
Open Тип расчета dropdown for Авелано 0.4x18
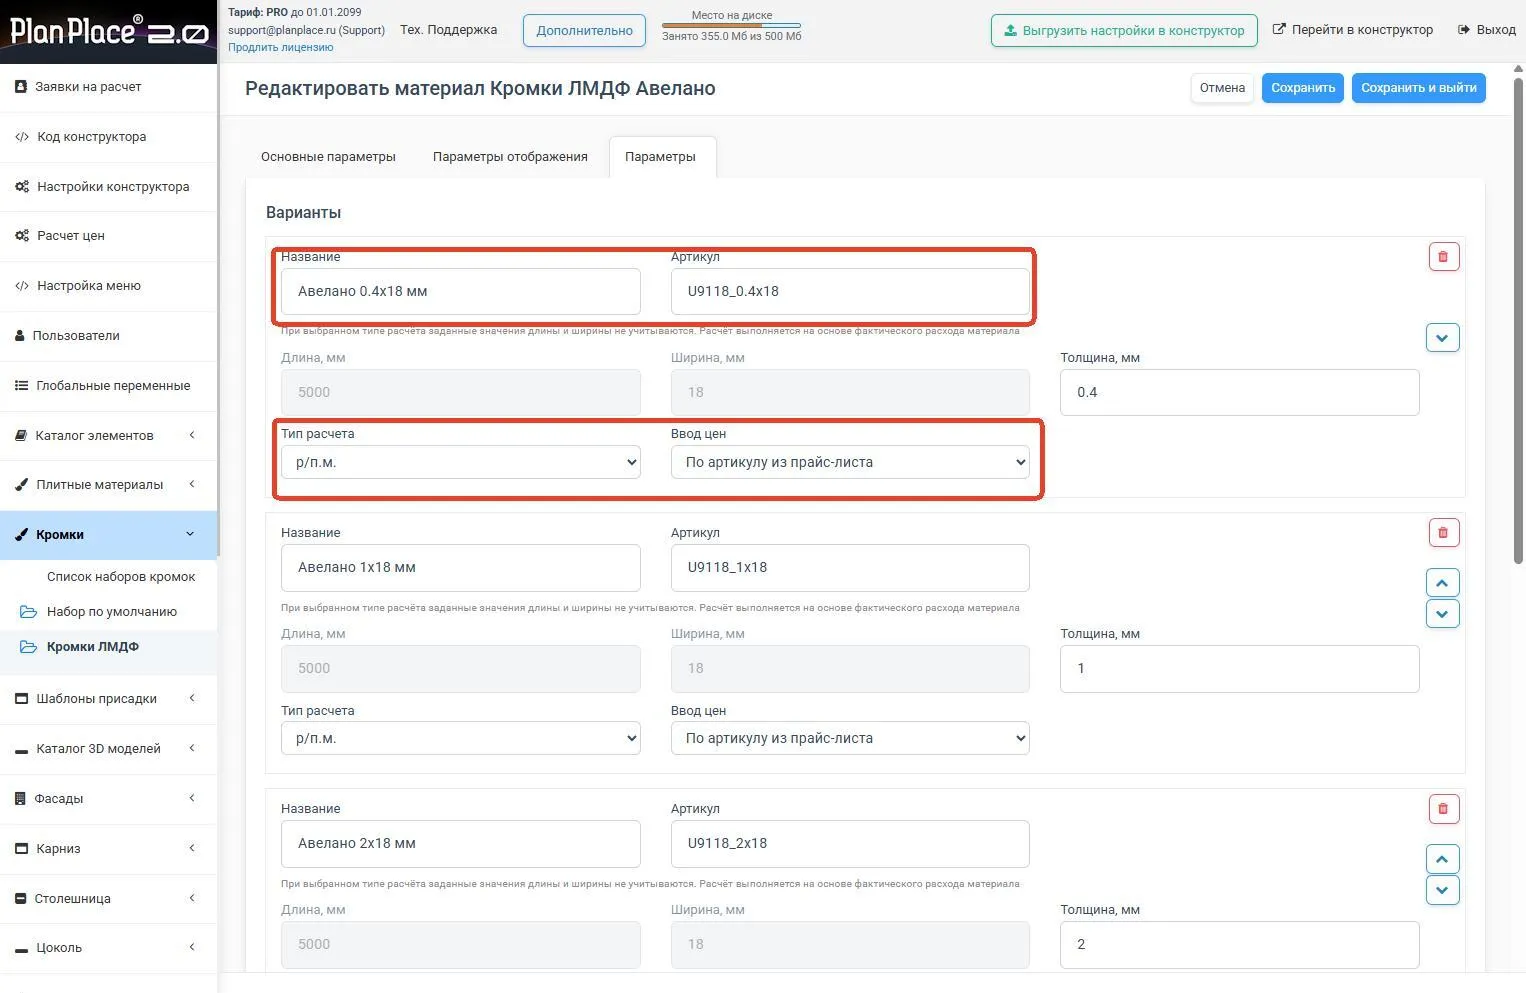[x=460, y=462]
